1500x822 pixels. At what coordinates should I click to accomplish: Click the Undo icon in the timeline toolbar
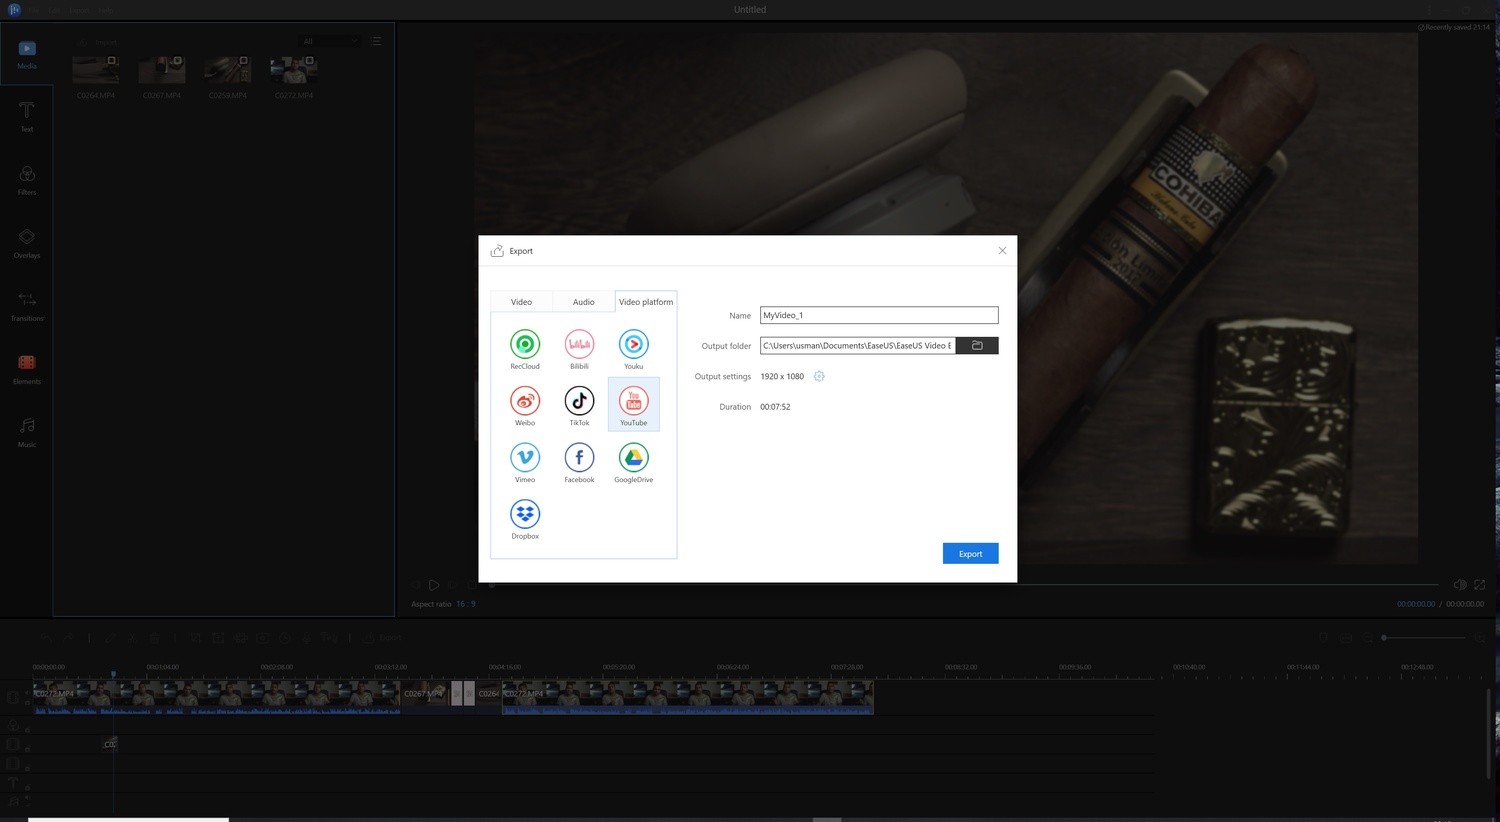[45, 637]
